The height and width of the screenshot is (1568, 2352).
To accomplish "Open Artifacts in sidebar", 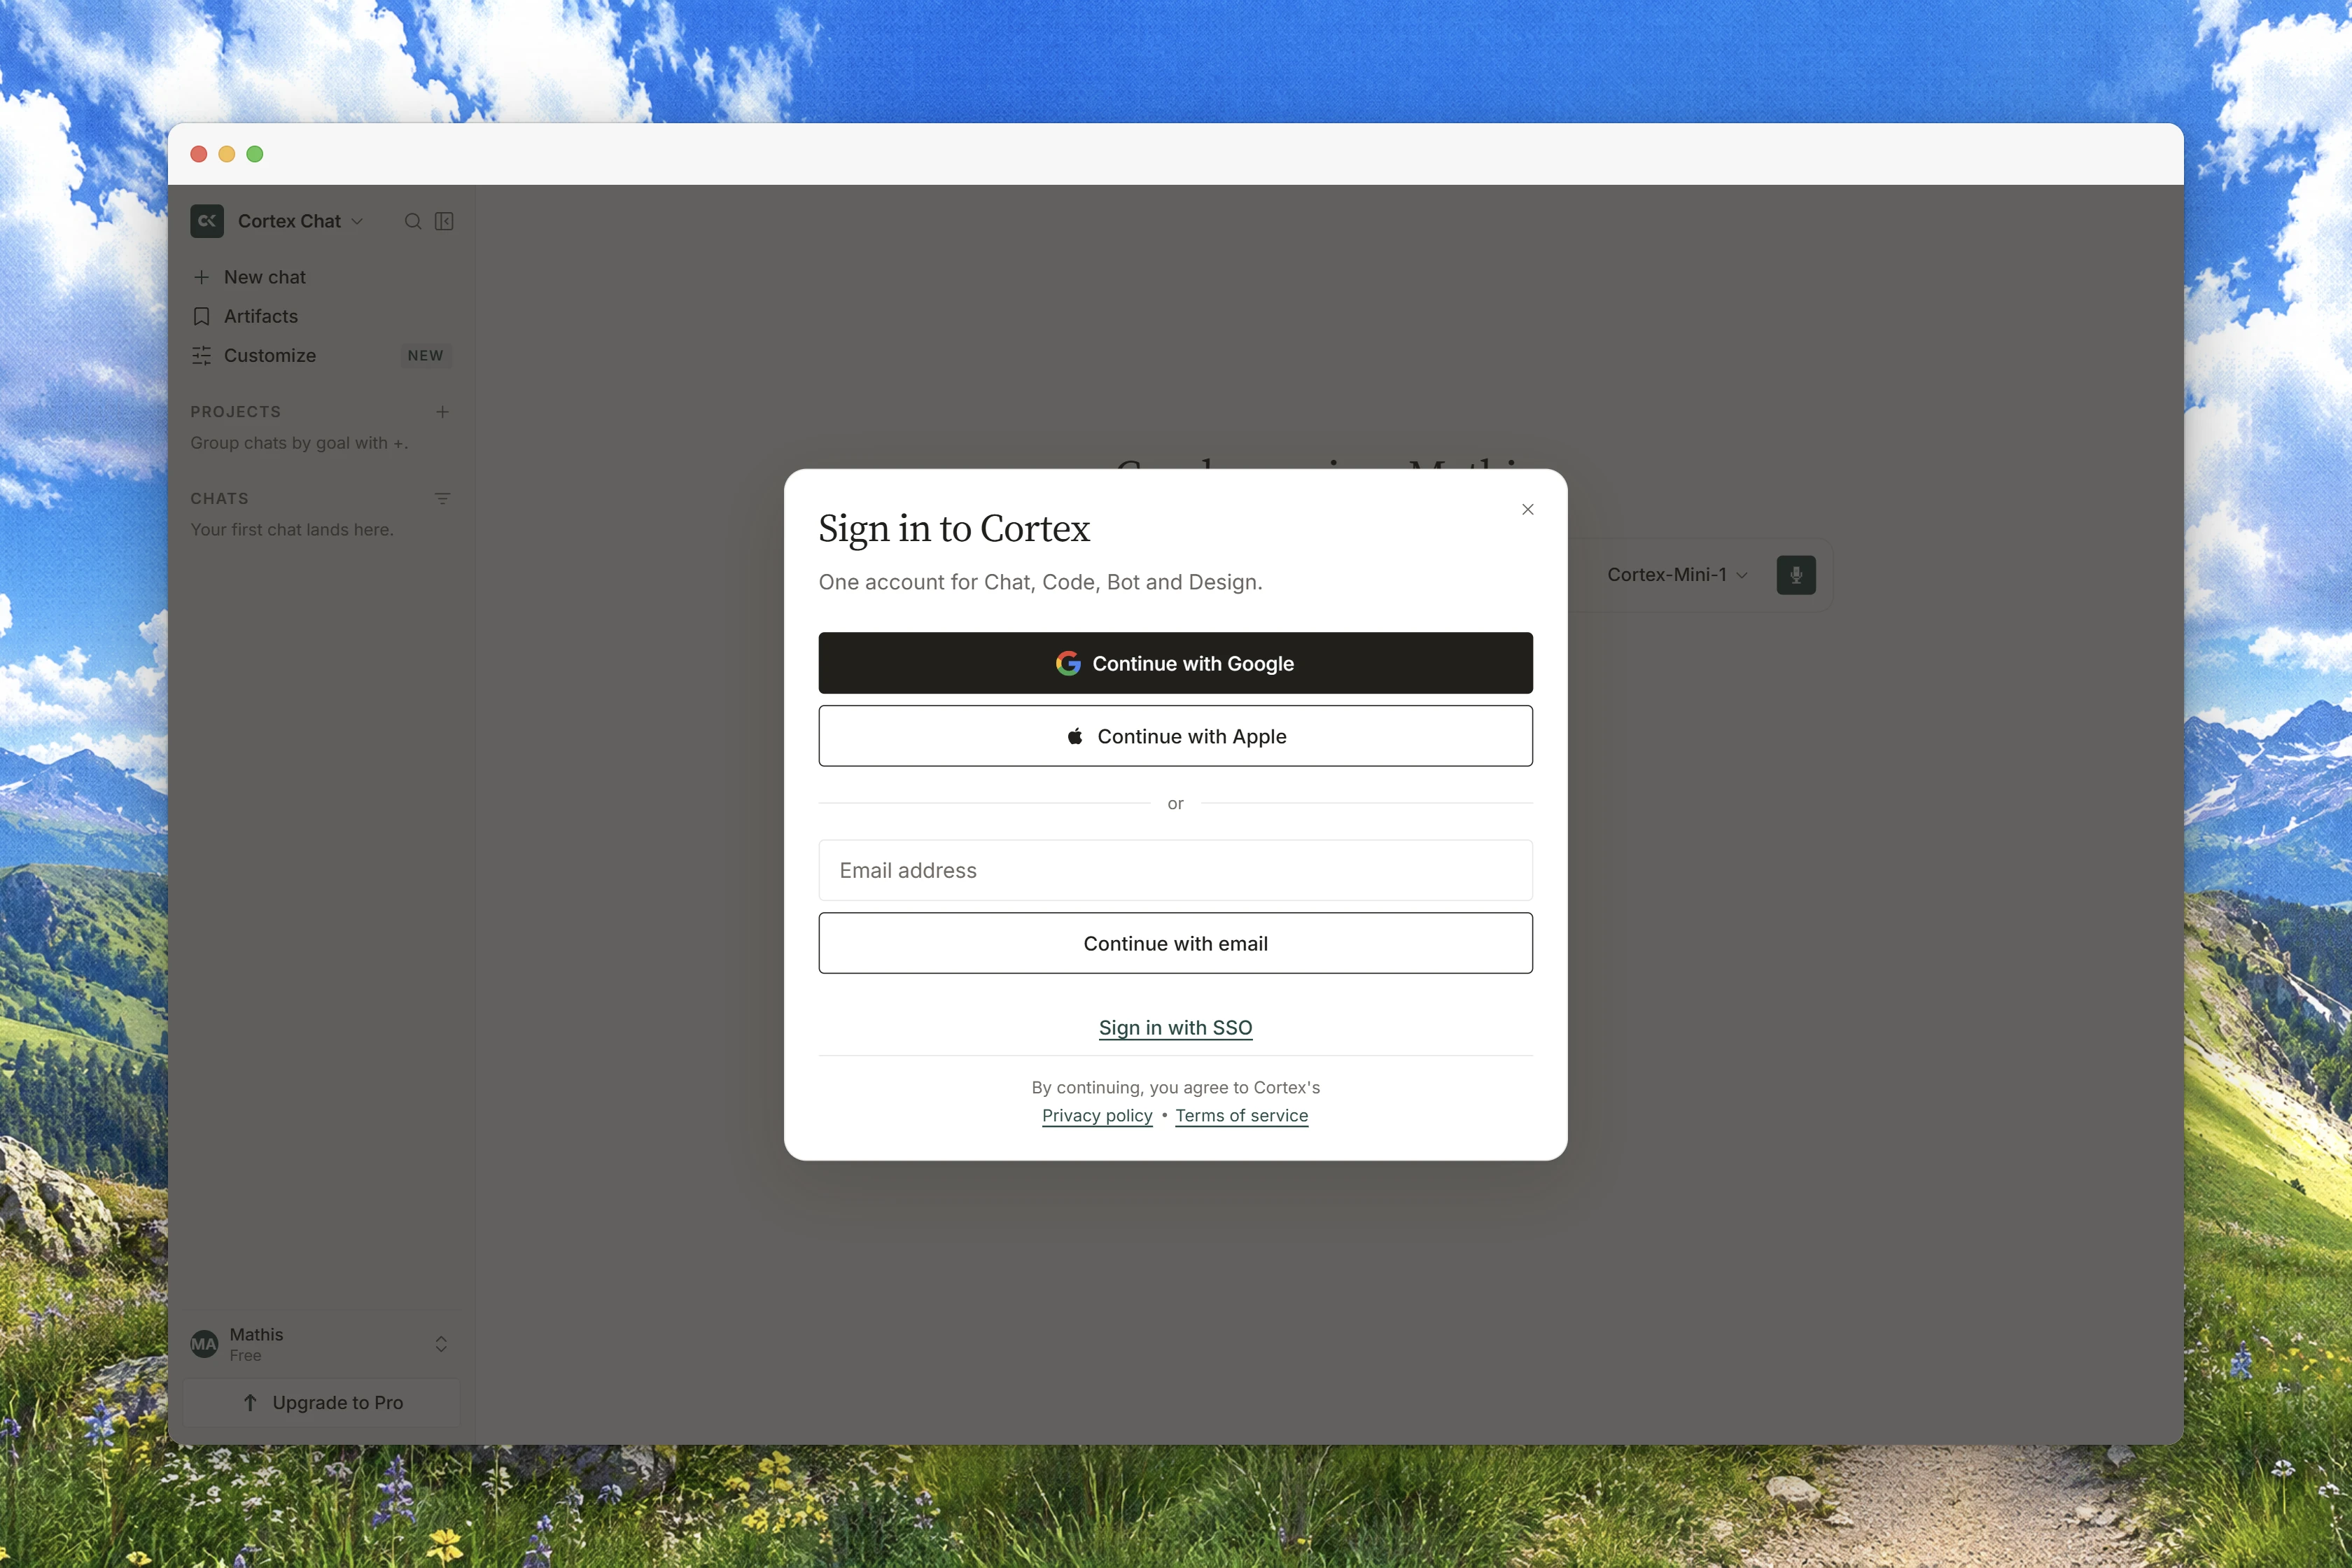I will pyautogui.click(x=320, y=316).
